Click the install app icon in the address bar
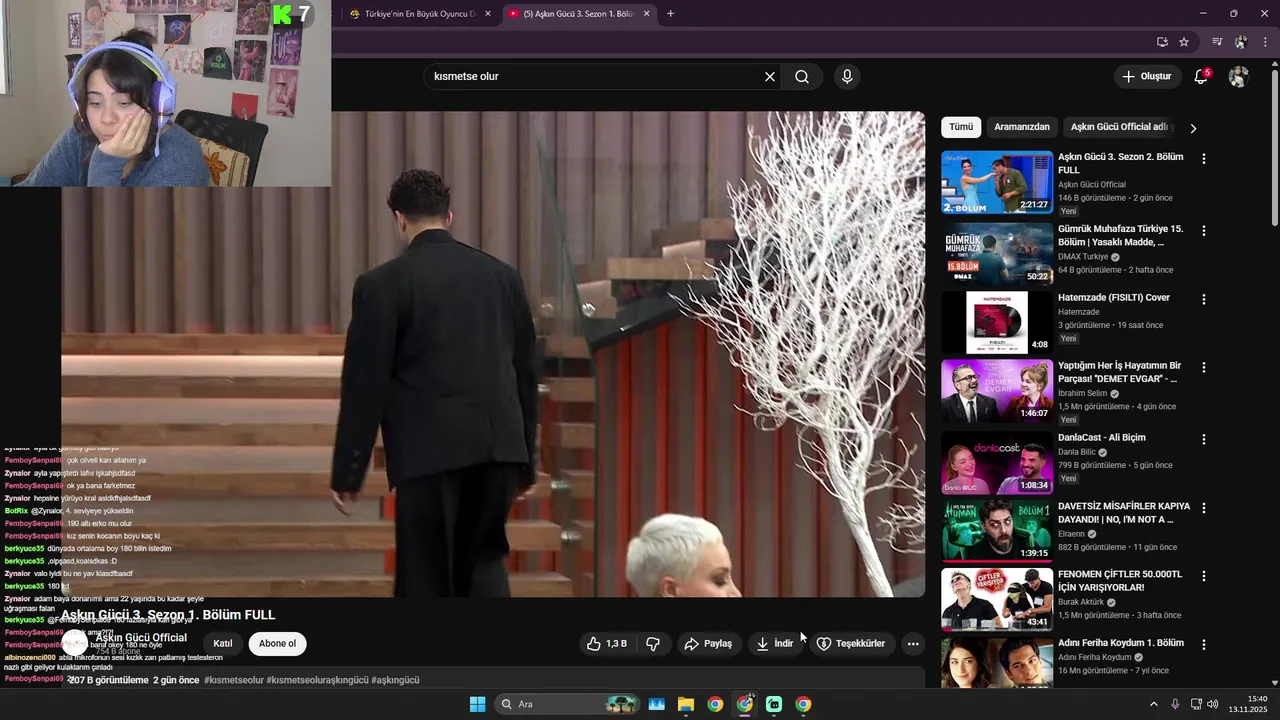The width and height of the screenshot is (1280, 720). [x=1162, y=42]
